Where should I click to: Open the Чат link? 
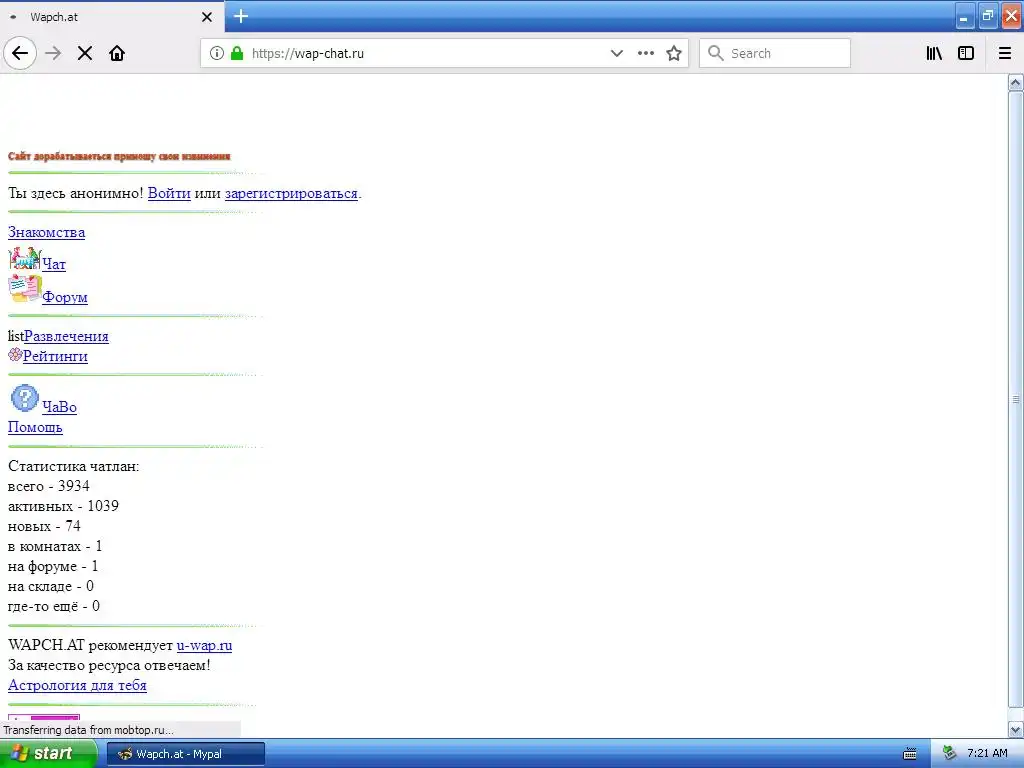coord(54,264)
